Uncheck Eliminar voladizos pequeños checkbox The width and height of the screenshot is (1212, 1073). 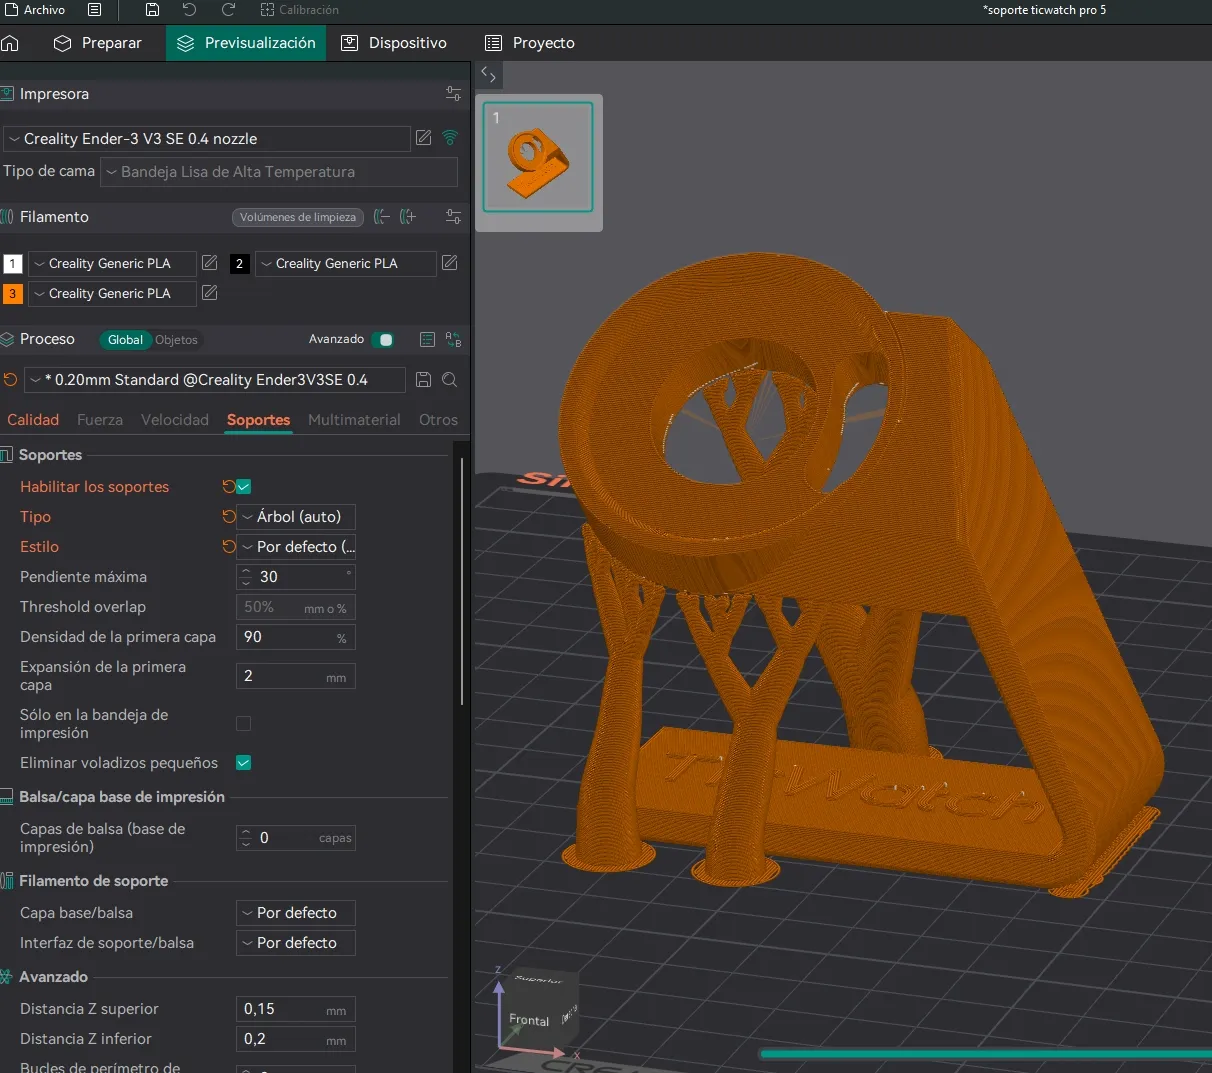tap(243, 763)
